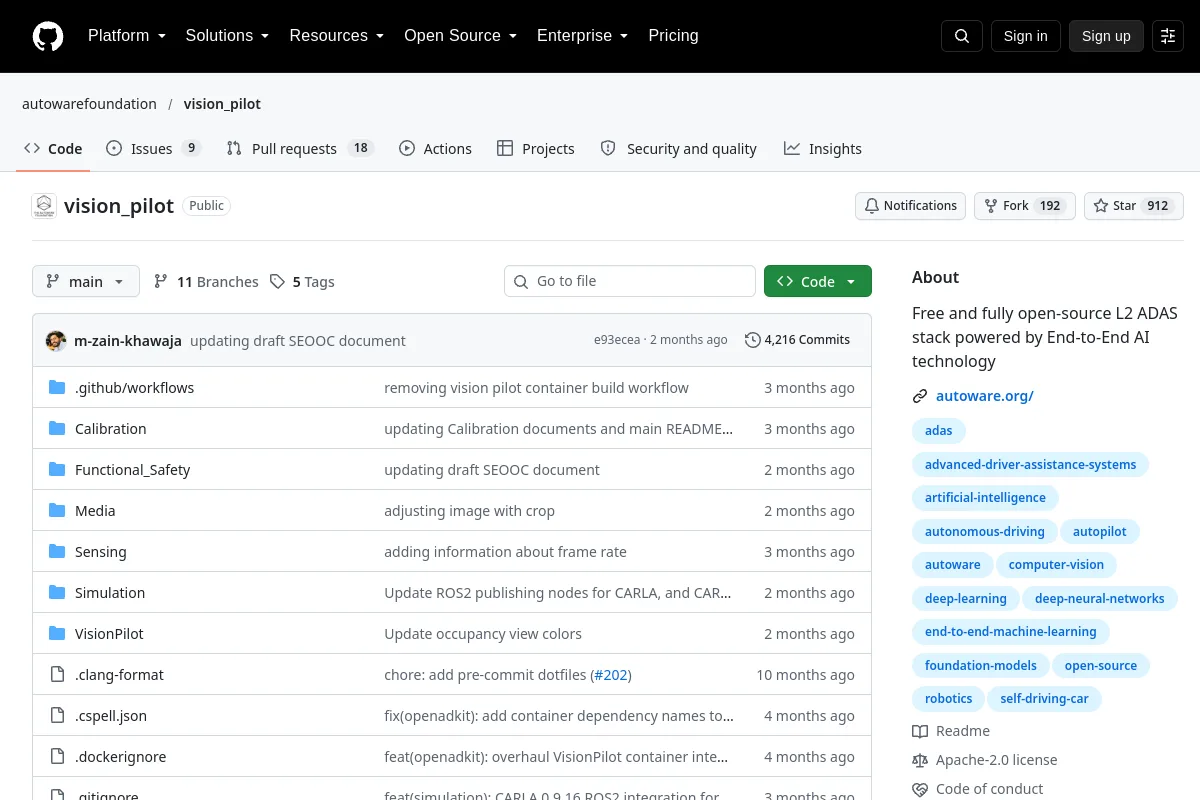The width and height of the screenshot is (1200, 800).
Task: Open the search magnifier button
Action: pos(962,36)
